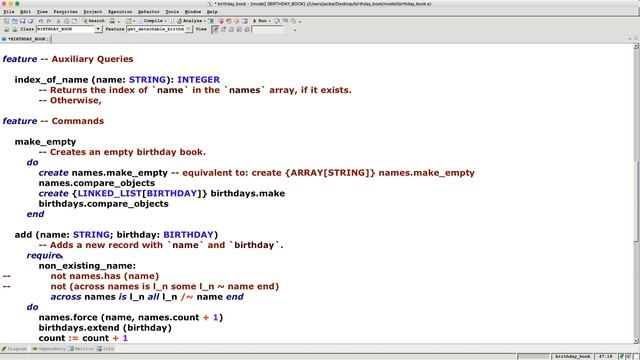Expand the Compile dropdown arrow
The width and height of the screenshot is (640, 360).
point(165,21)
